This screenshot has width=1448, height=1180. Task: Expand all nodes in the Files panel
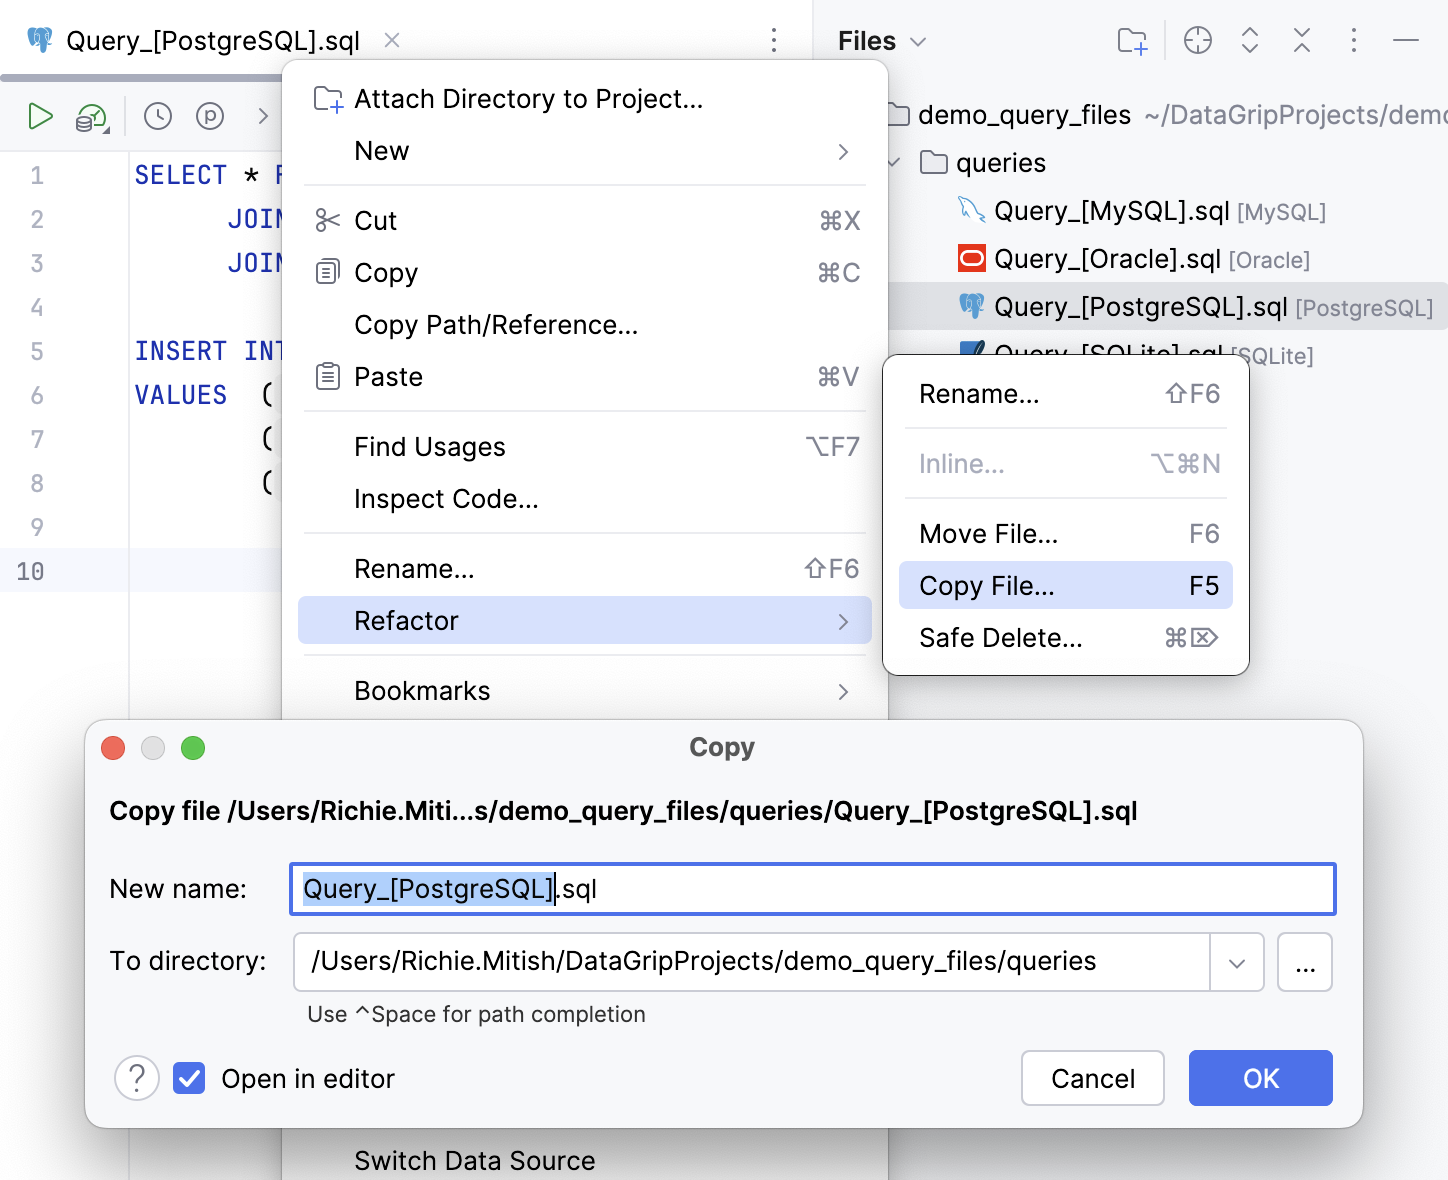[x=1249, y=40]
